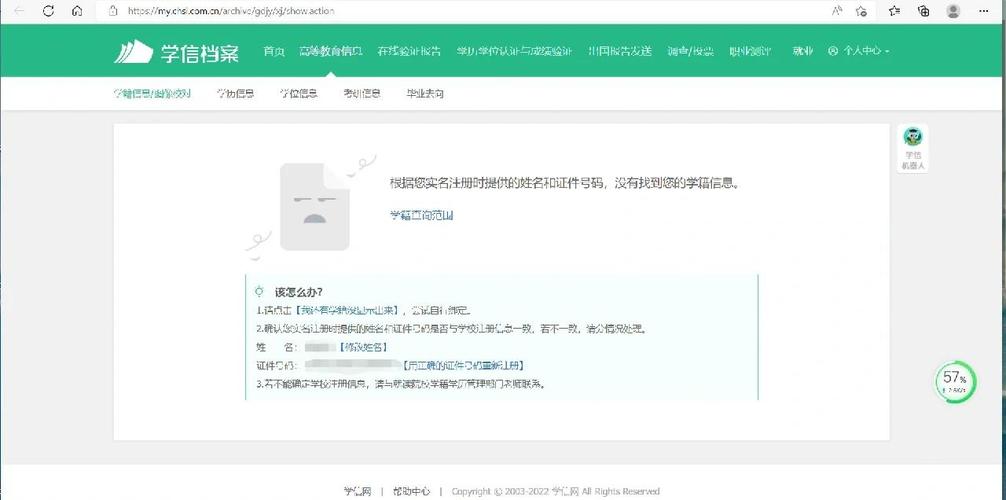
Task: Go to browser home icon
Action: pos(77,11)
